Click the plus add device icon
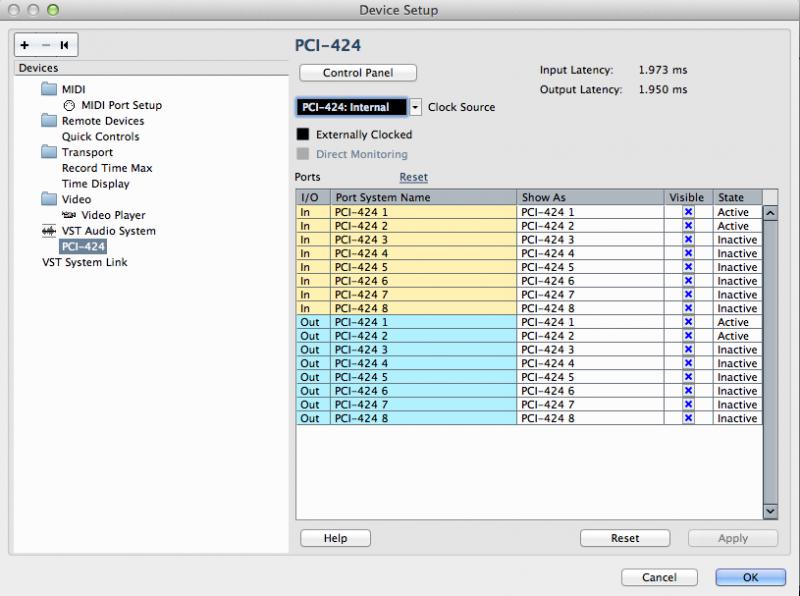800x596 pixels. (x=24, y=45)
